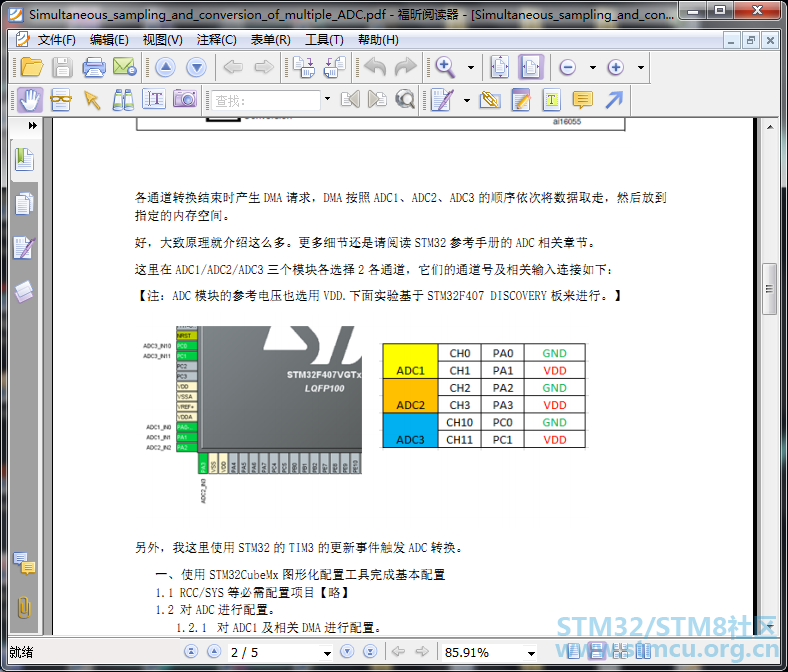
Task: Click the grayed redo arrow
Action: pyautogui.click(x=406, y=67)
